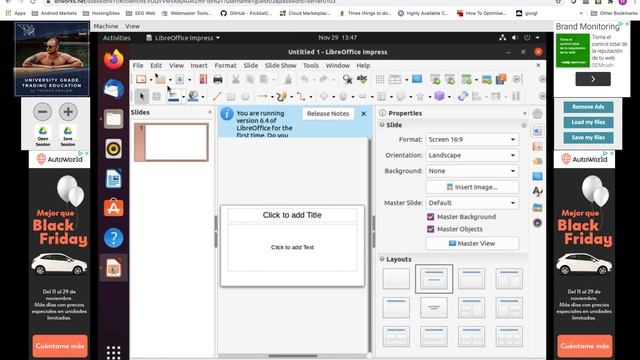Image resolution: width=640 pixels, height=360 pixels.
Task: Expand the Line Color dropdown arrow
Action: [x=183, y=97]
